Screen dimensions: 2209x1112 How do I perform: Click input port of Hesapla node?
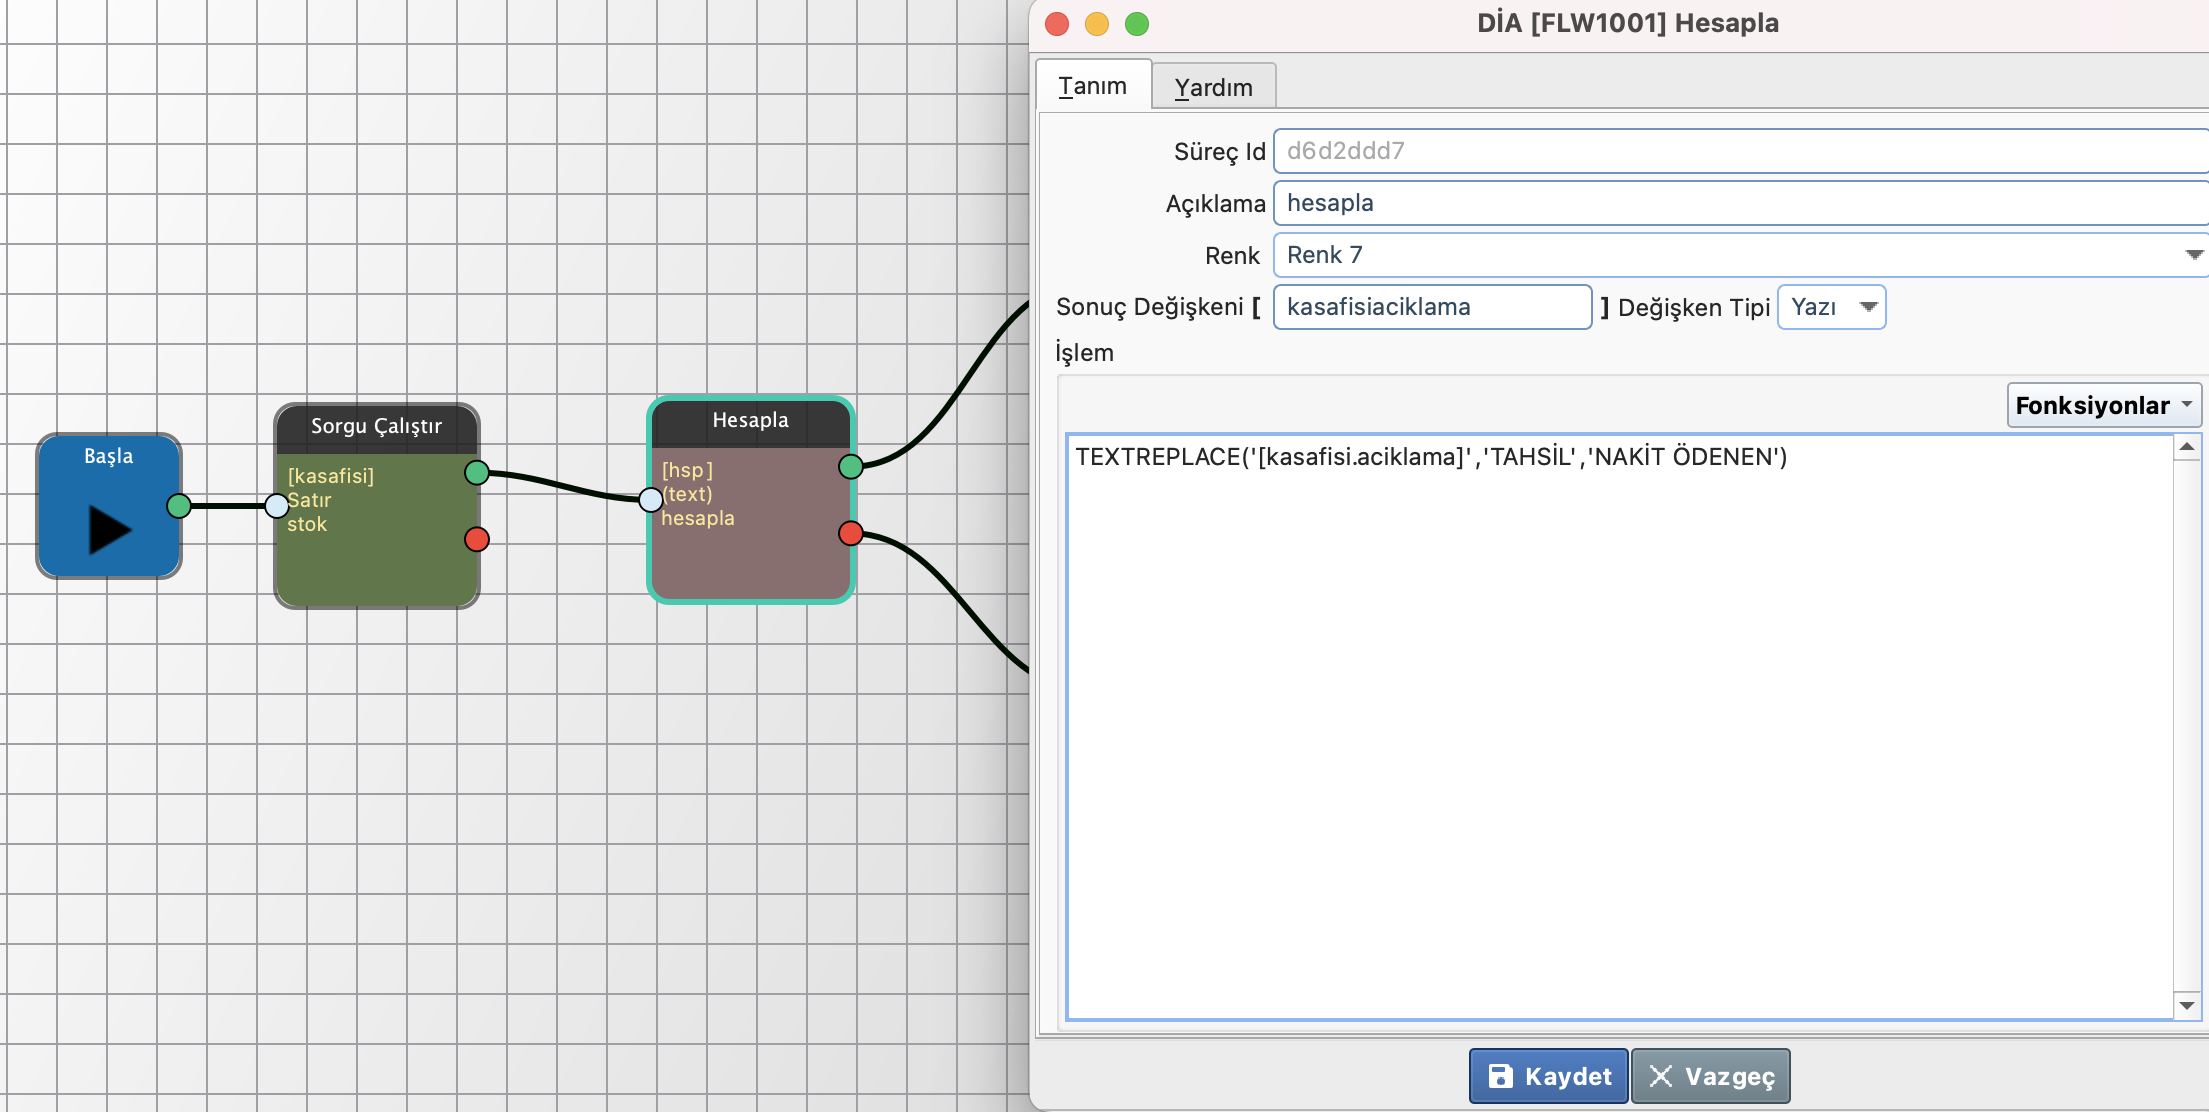coord(651,499)
